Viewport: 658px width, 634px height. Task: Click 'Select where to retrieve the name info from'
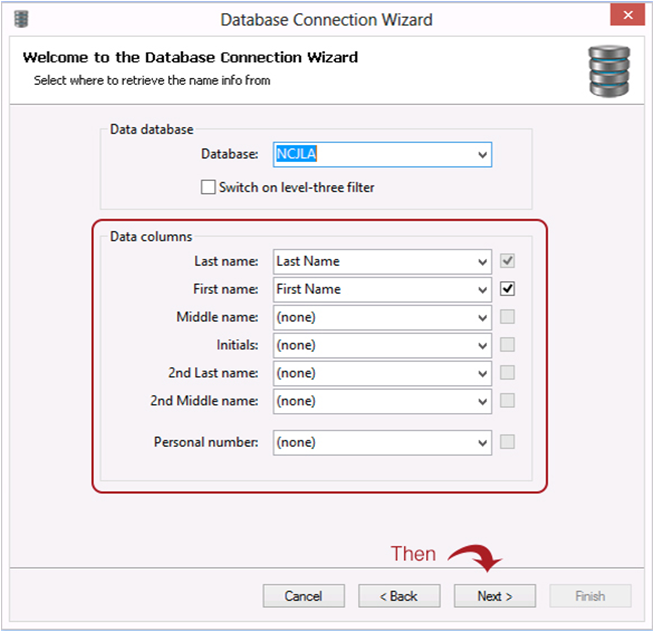(x=153, y=81)
